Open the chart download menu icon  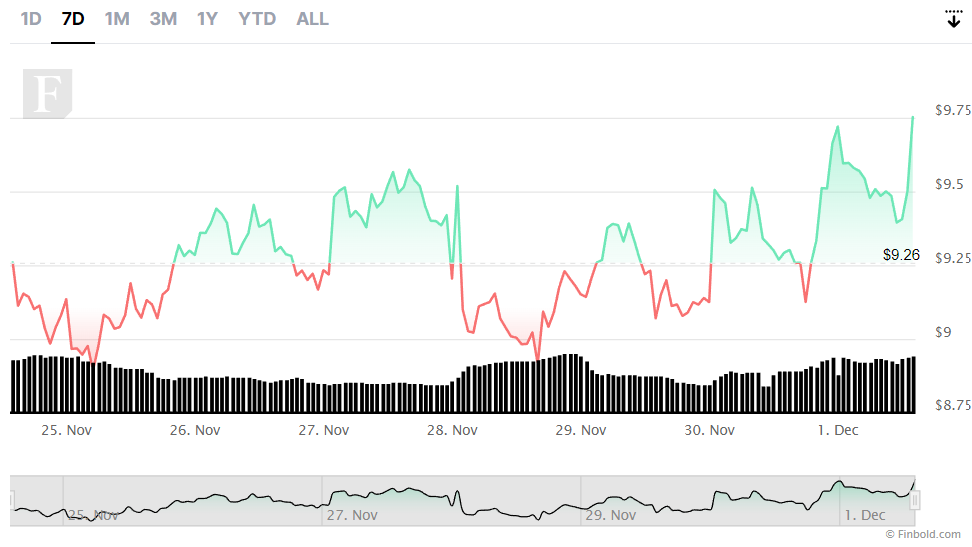click(953, 19)
